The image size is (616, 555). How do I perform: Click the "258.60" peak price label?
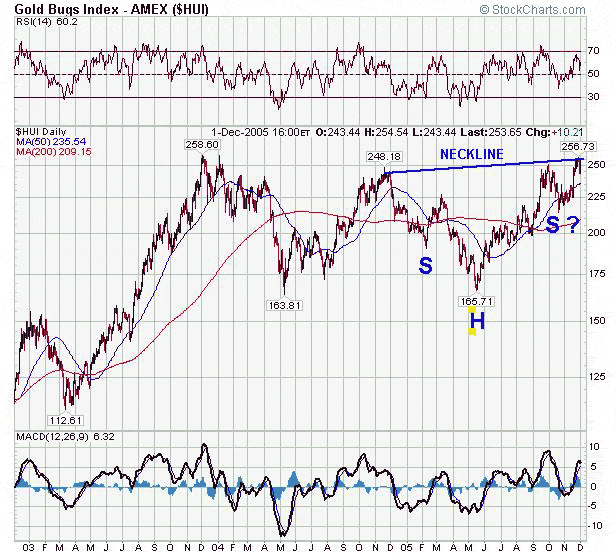point(202,145)
